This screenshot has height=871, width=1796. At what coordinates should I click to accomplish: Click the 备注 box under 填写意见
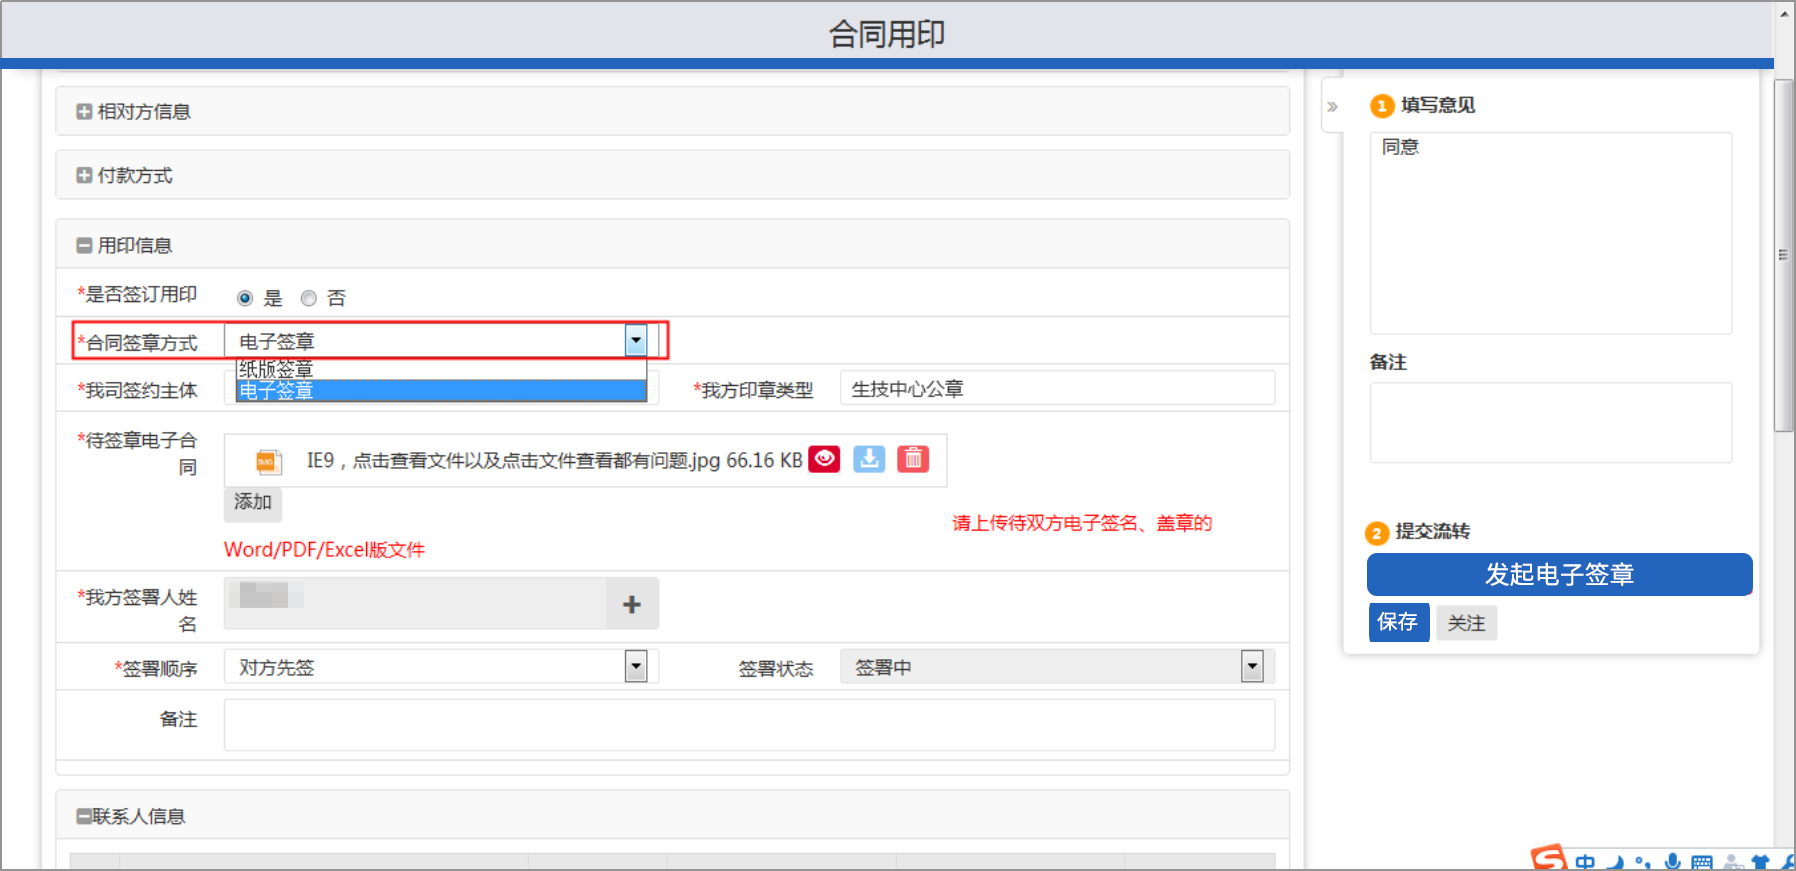[x=1550, y=422]
